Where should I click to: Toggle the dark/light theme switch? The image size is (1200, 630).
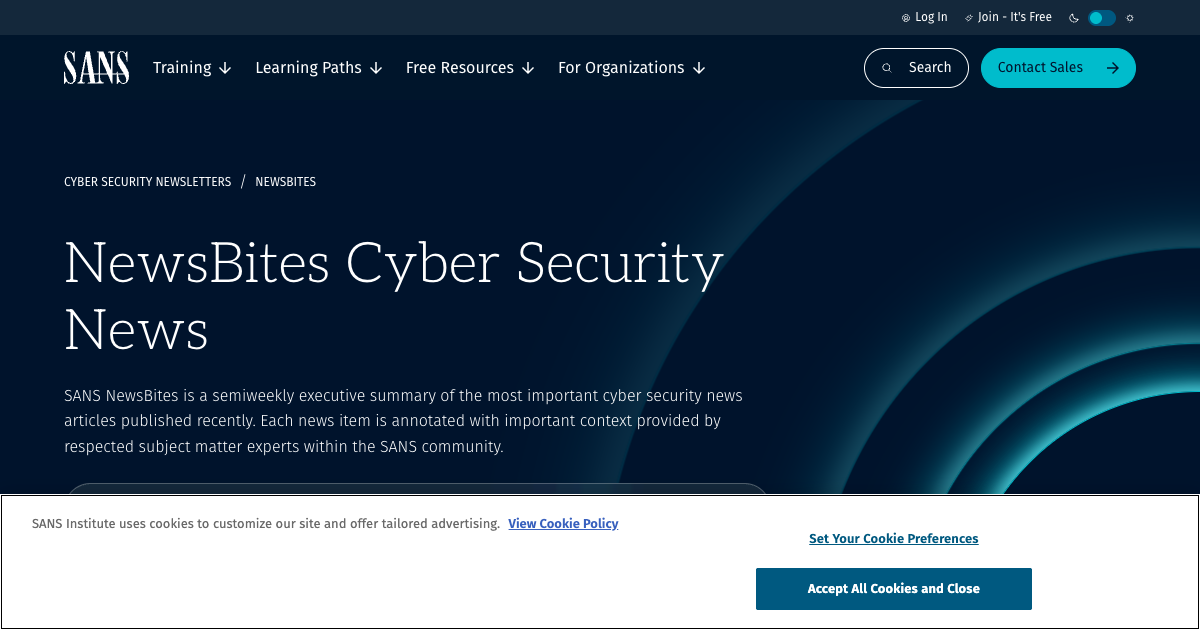(x=1102, y=18)
